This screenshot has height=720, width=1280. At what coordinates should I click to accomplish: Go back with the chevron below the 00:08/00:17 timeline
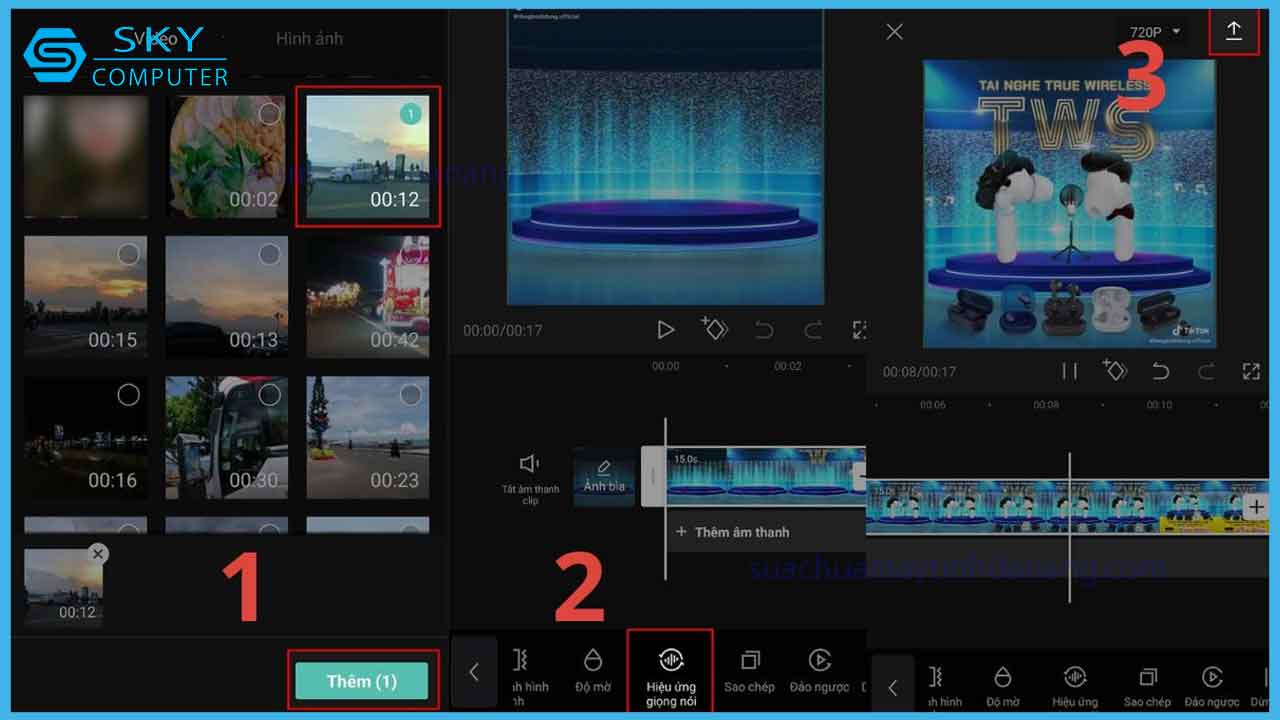coord(893,687)
